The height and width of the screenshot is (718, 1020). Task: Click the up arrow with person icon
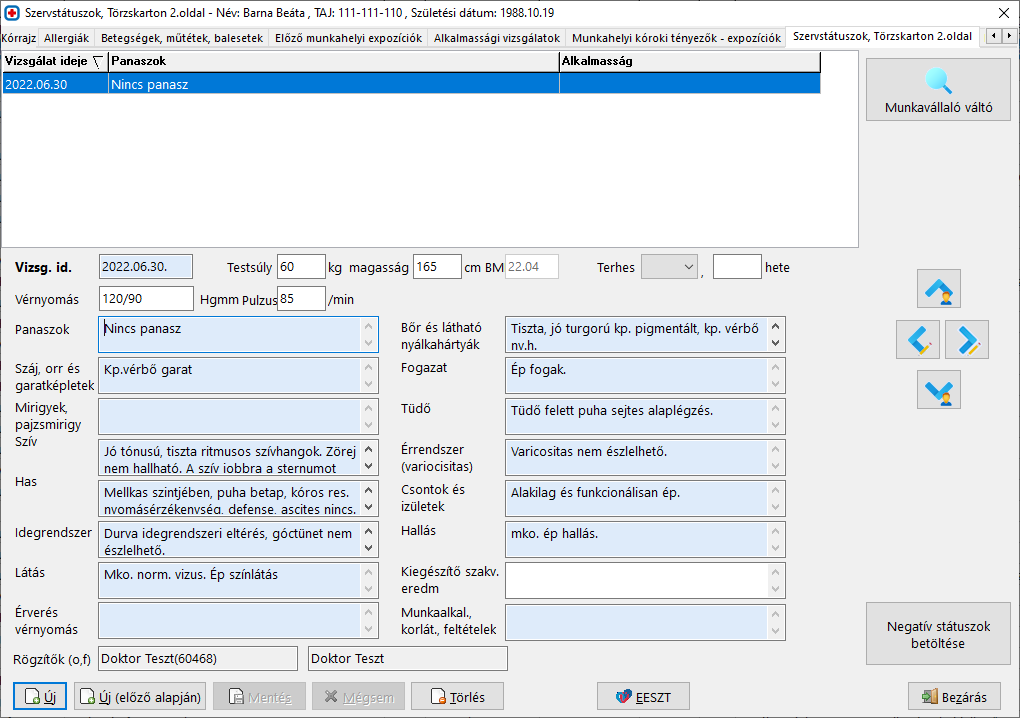click(938, 289)
